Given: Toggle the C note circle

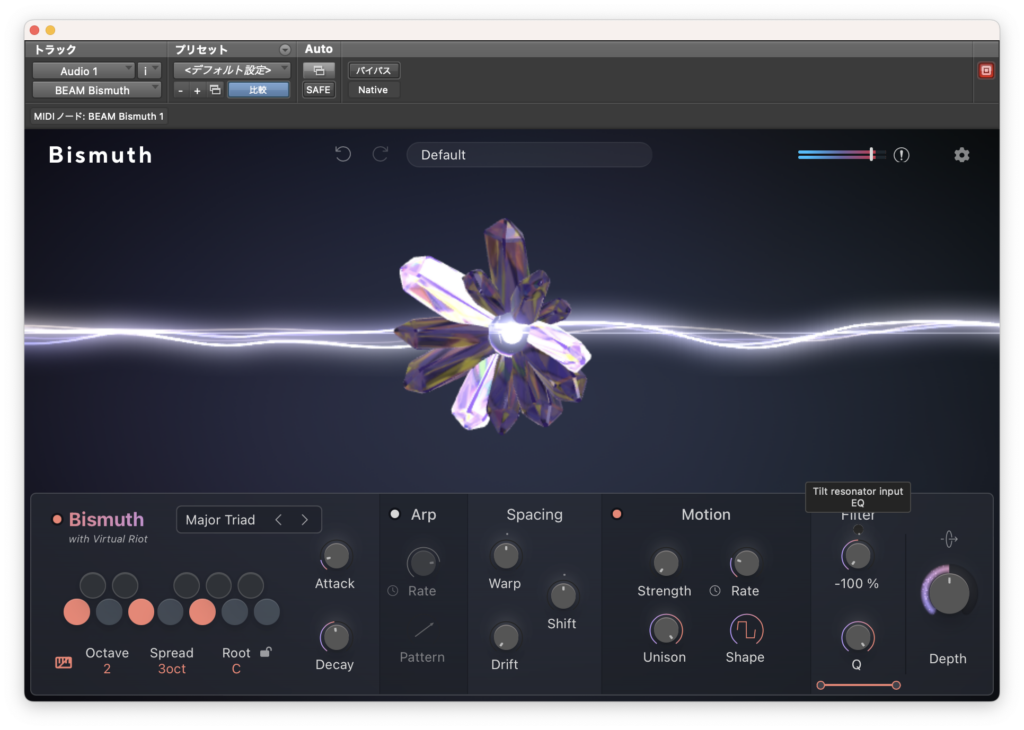Looking at the screenshot, I should coord(77,612).
